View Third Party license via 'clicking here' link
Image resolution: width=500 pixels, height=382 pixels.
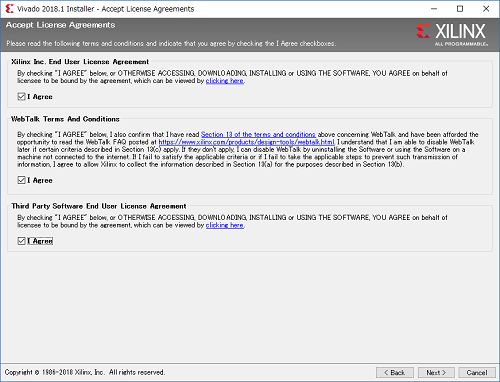(225, 225)
